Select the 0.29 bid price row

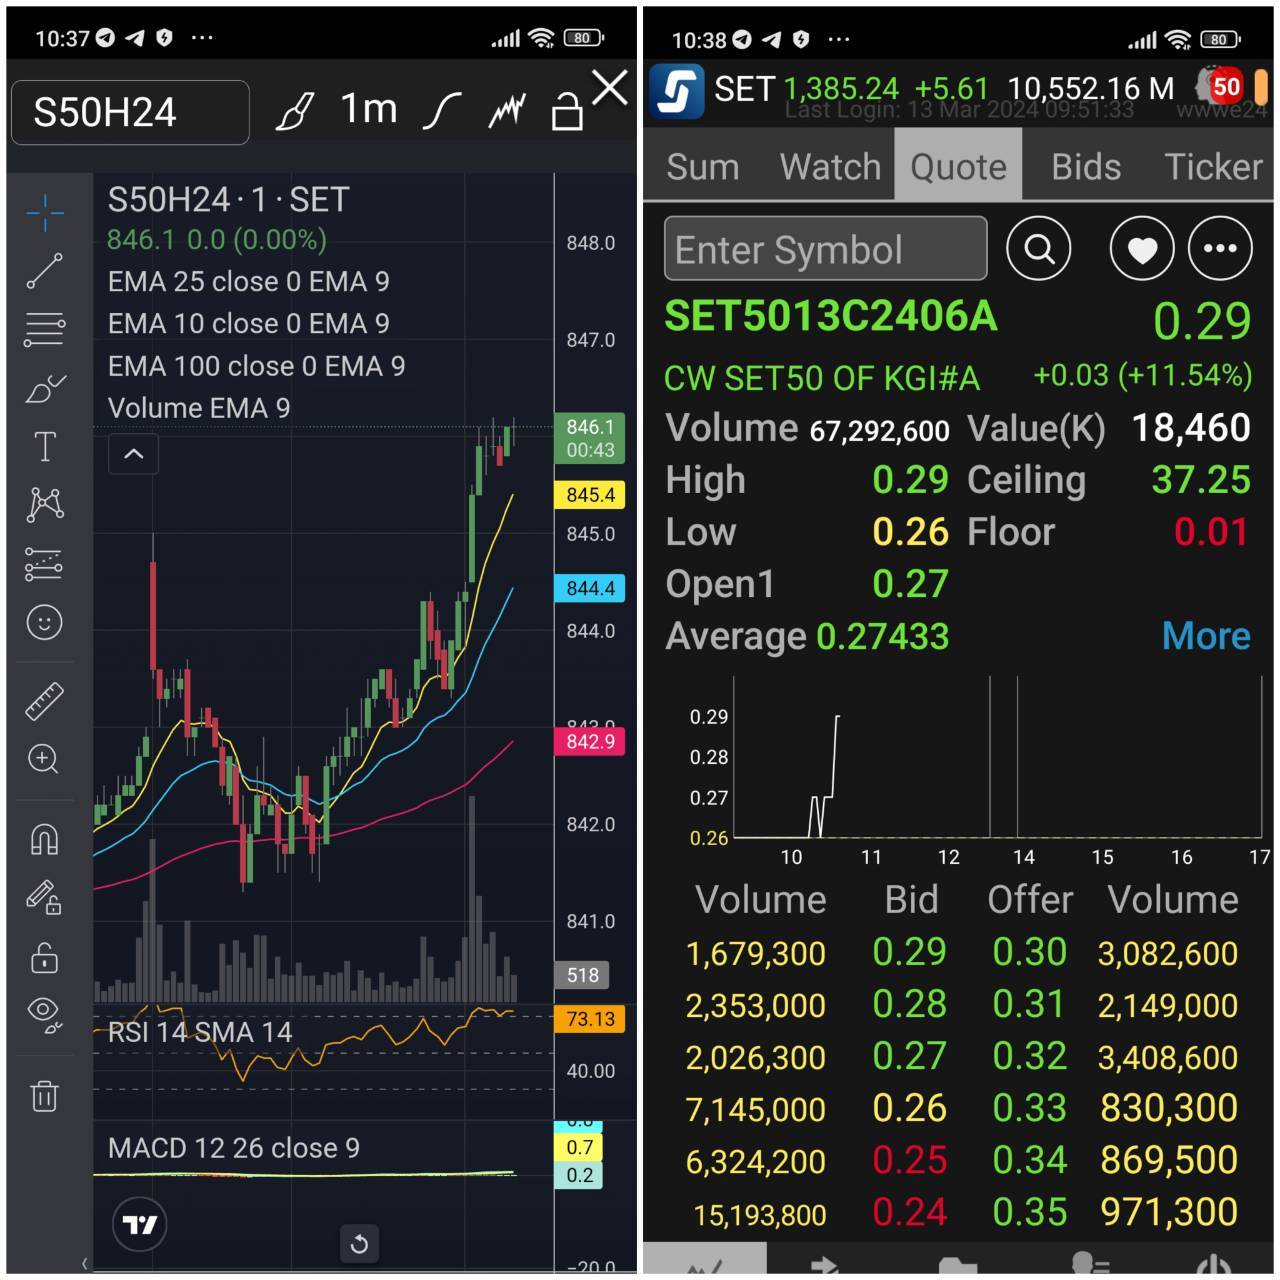909,952
